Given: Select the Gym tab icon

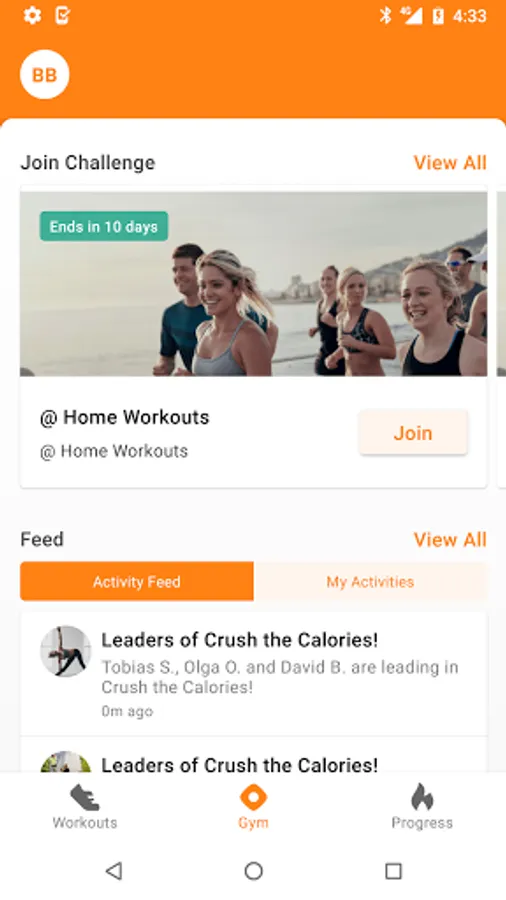Looking at the screenshot, I should click(253, 798).
